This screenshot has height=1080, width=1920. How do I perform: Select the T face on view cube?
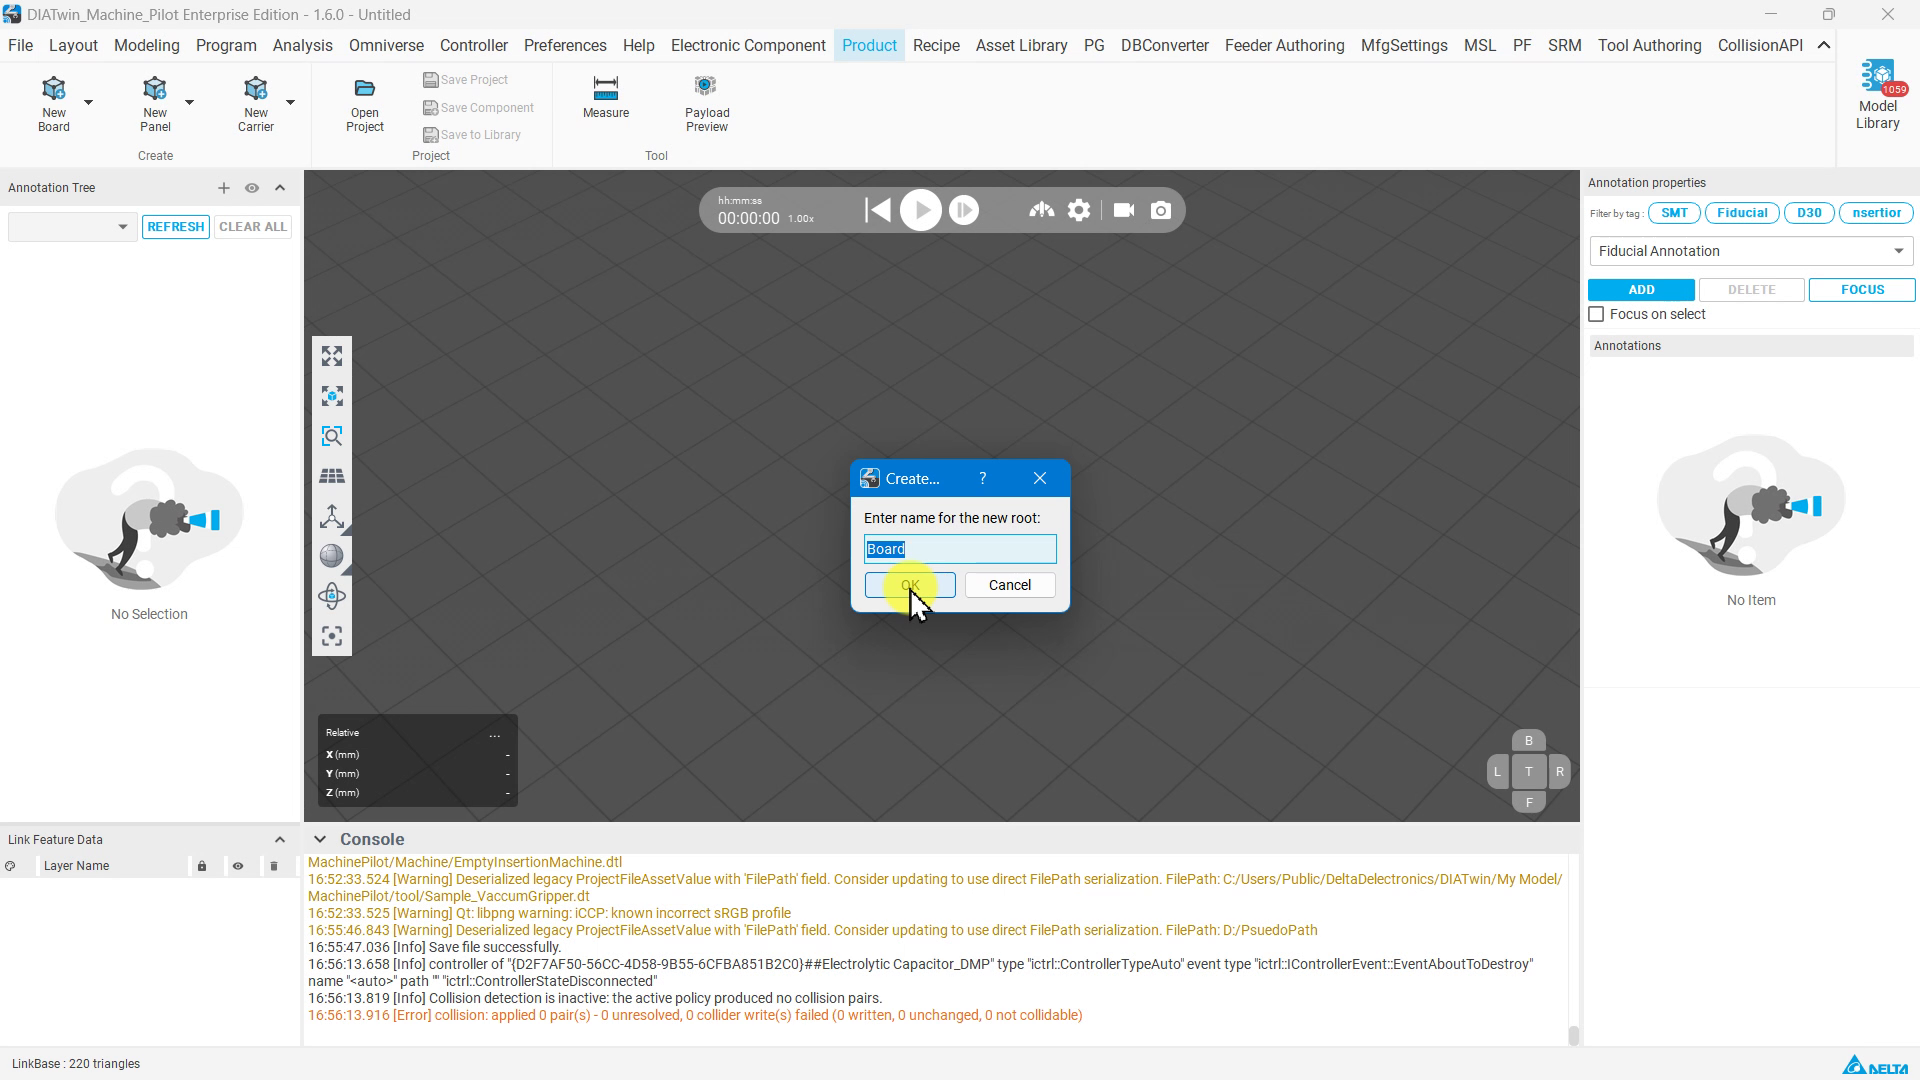[x=1528, y=772]
